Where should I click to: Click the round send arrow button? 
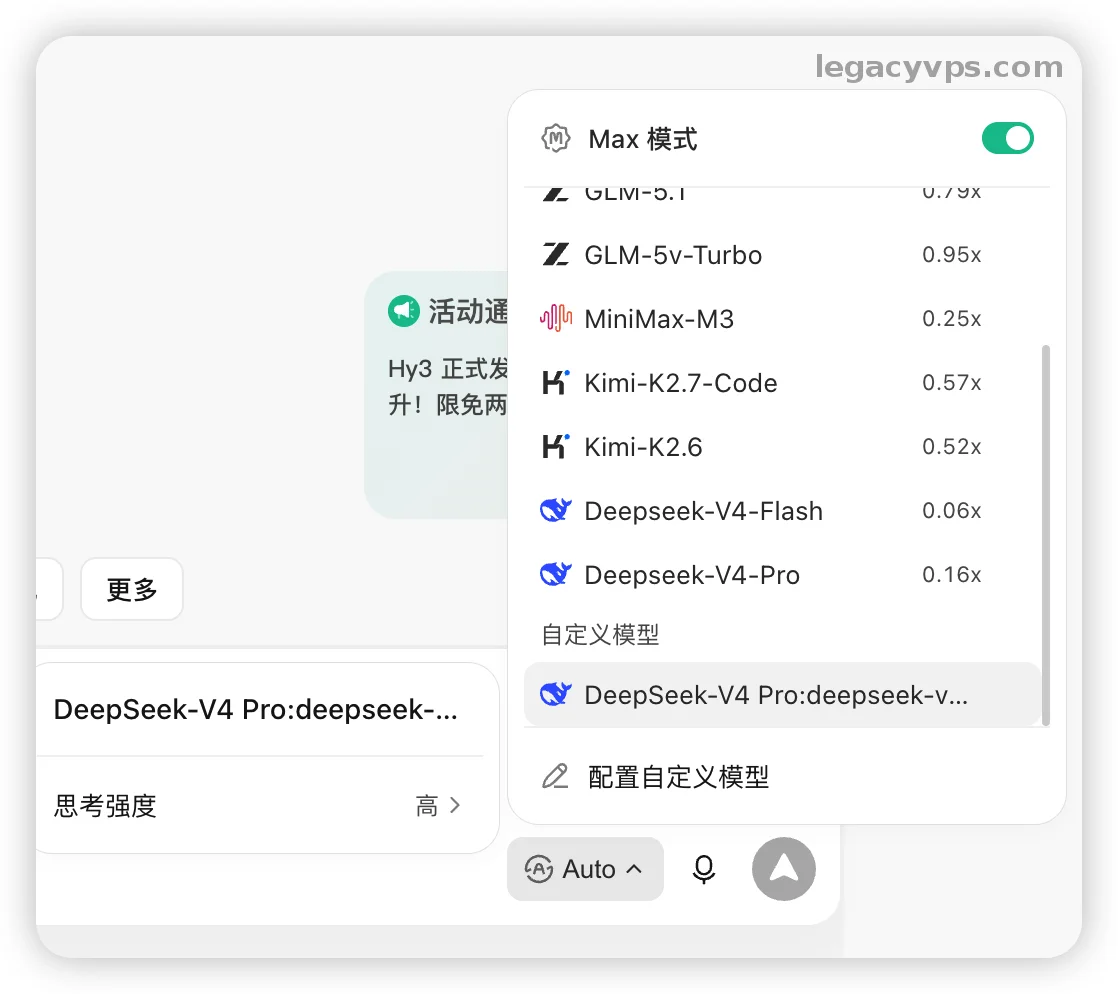pos(784,869)
